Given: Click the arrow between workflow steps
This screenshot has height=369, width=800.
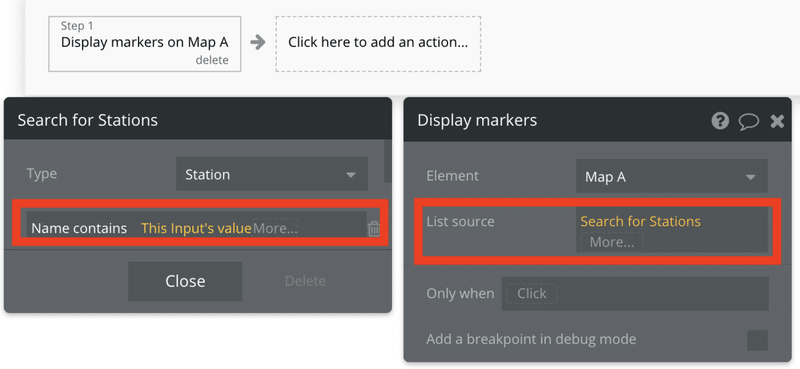Looking at the screenshot, I should (258, 42).
